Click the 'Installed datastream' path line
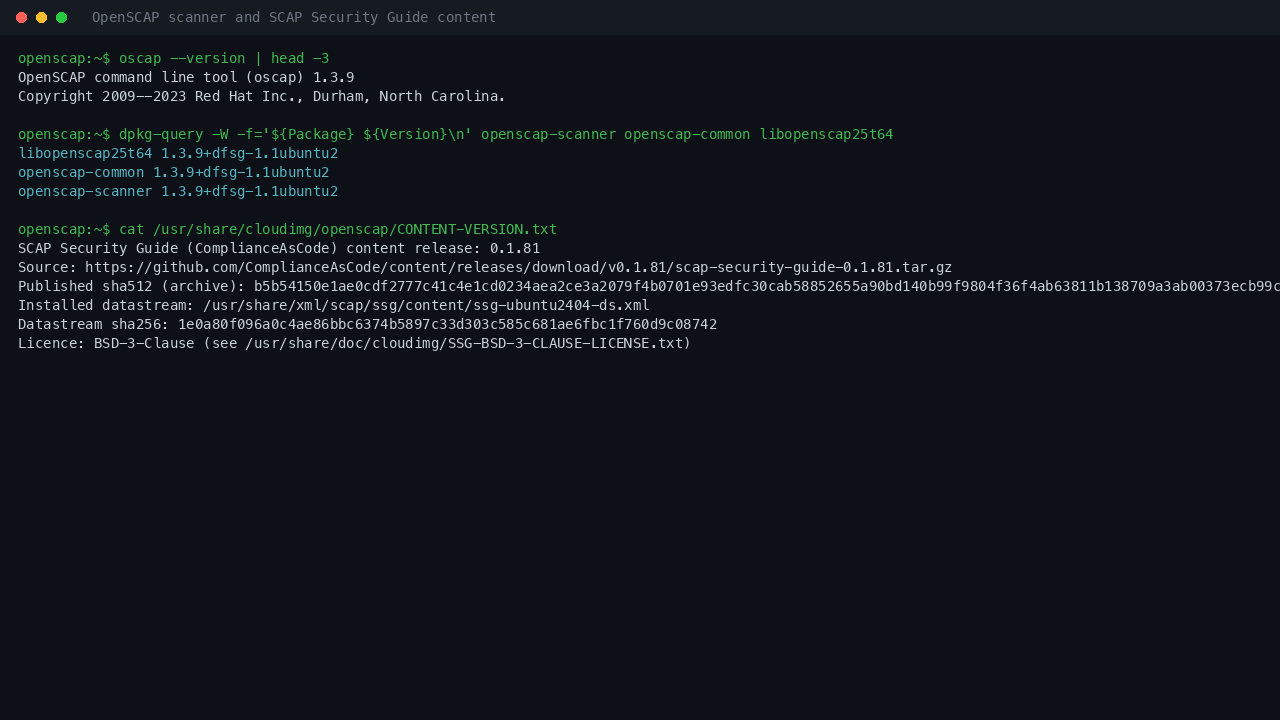The width and height of the screenshot is (1280, 720). [334, 305]
